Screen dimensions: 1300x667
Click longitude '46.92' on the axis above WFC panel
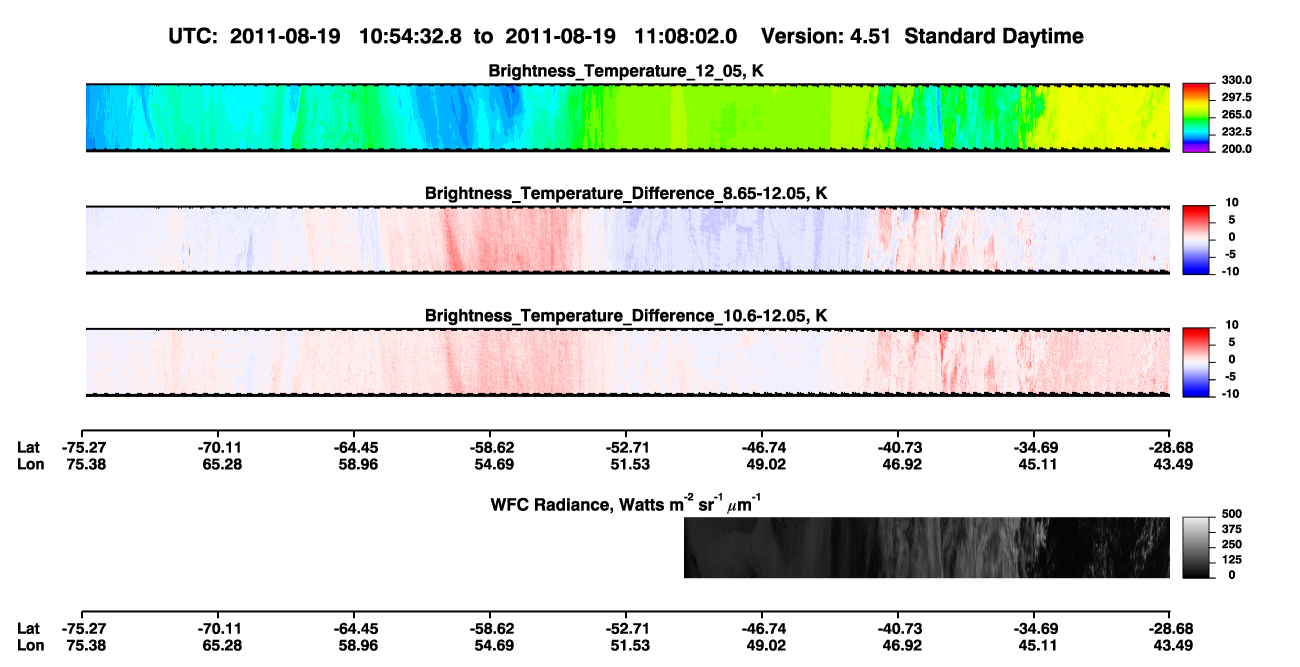click(x=900, y=463)
